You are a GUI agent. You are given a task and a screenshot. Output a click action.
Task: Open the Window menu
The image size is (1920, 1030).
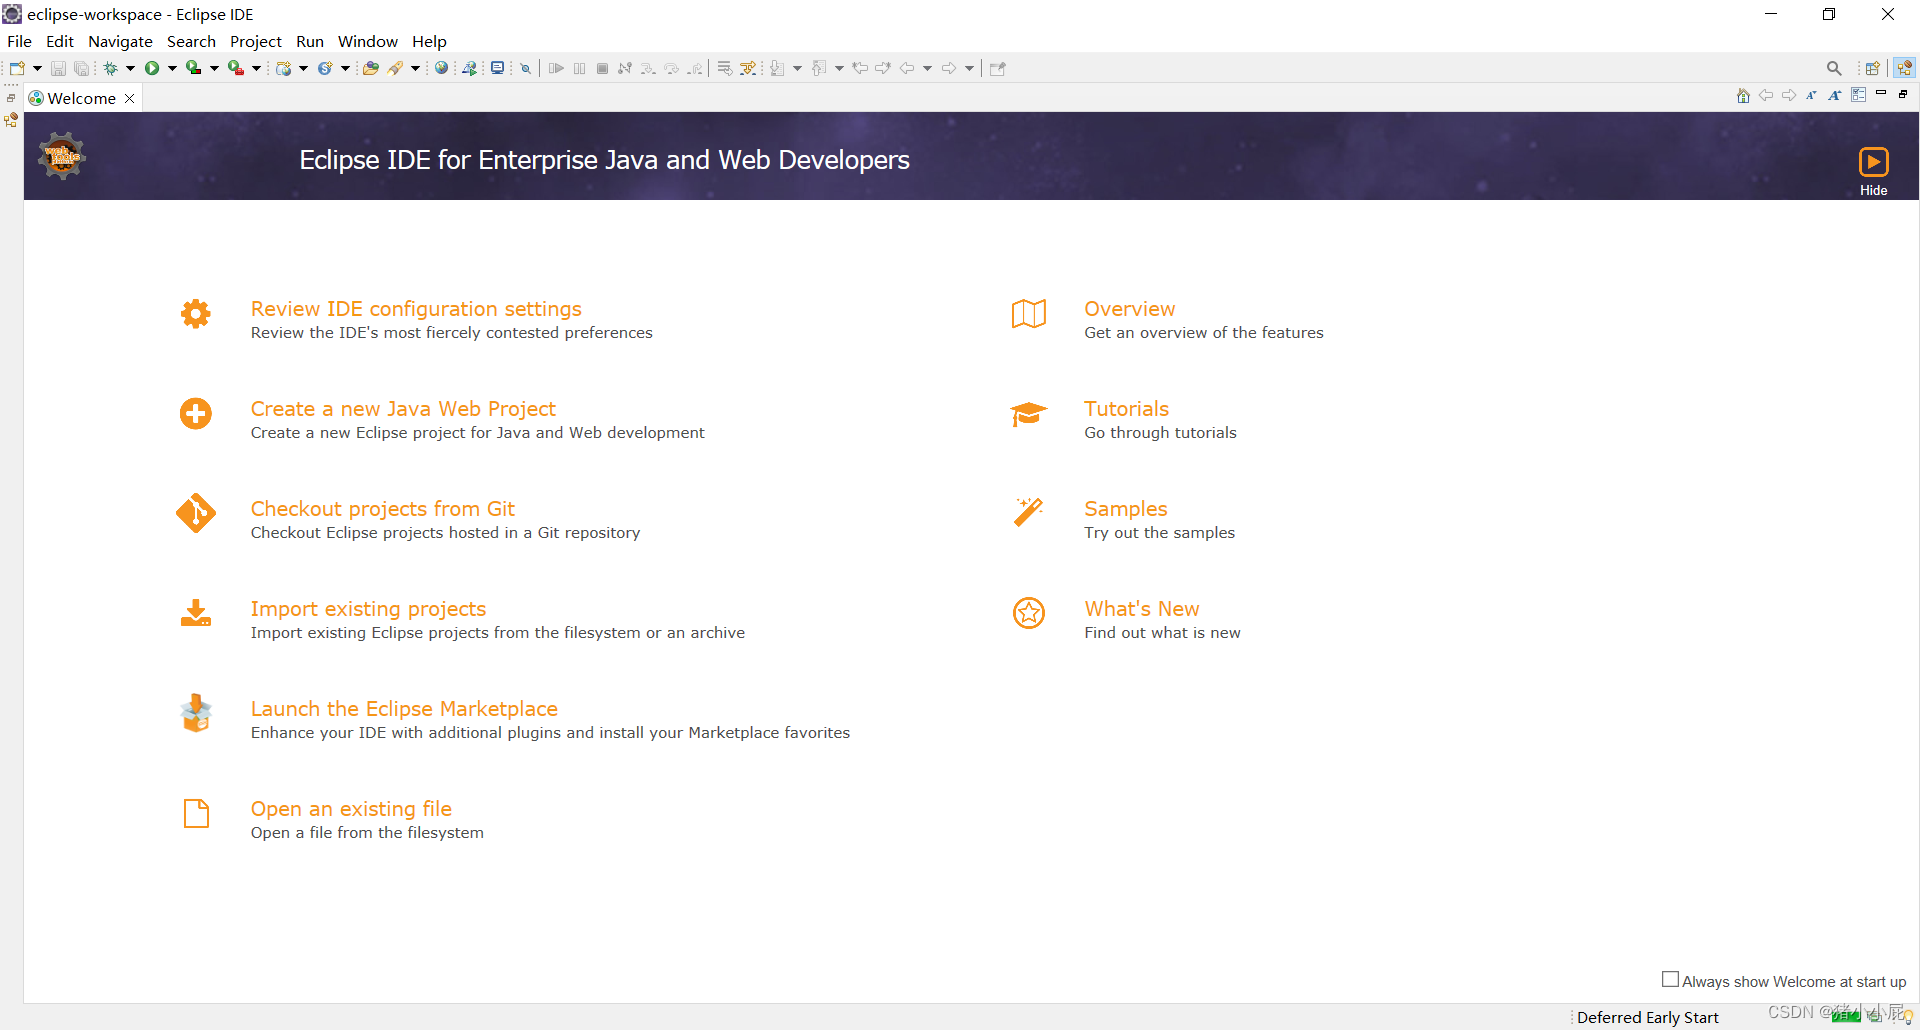tap(367, 41)
